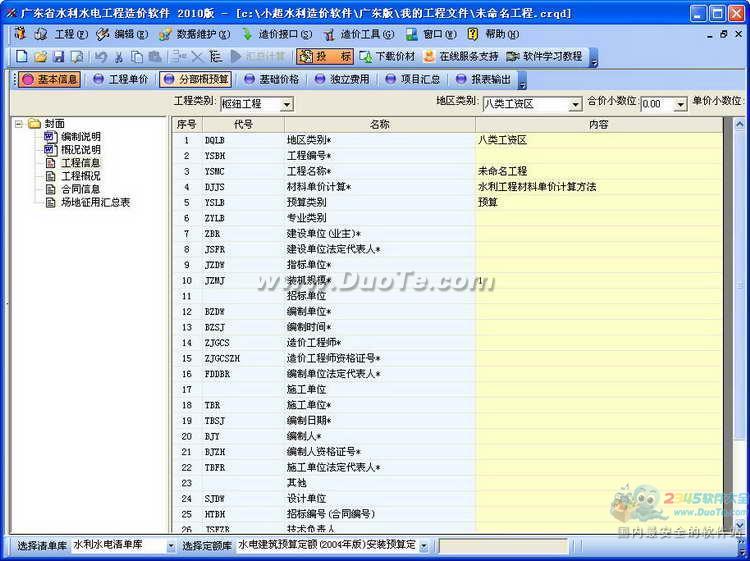
Task: Click the app logo icon in menu bar
Action: pyautogui.click(x=20, y=34)
